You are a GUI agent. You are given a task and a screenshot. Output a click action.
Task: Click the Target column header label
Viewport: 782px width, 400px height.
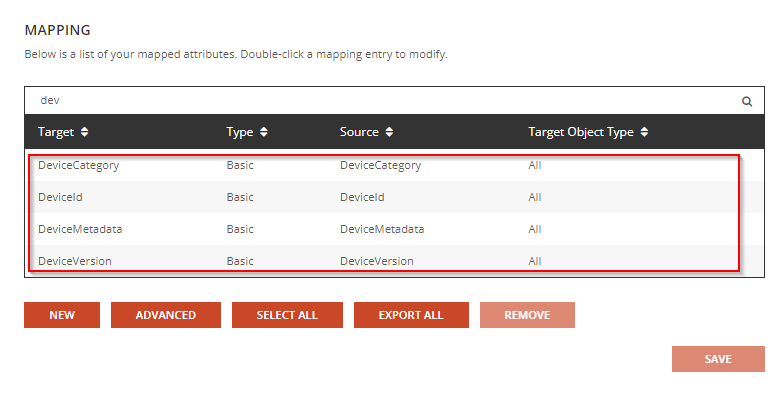[x=56, y=132]
